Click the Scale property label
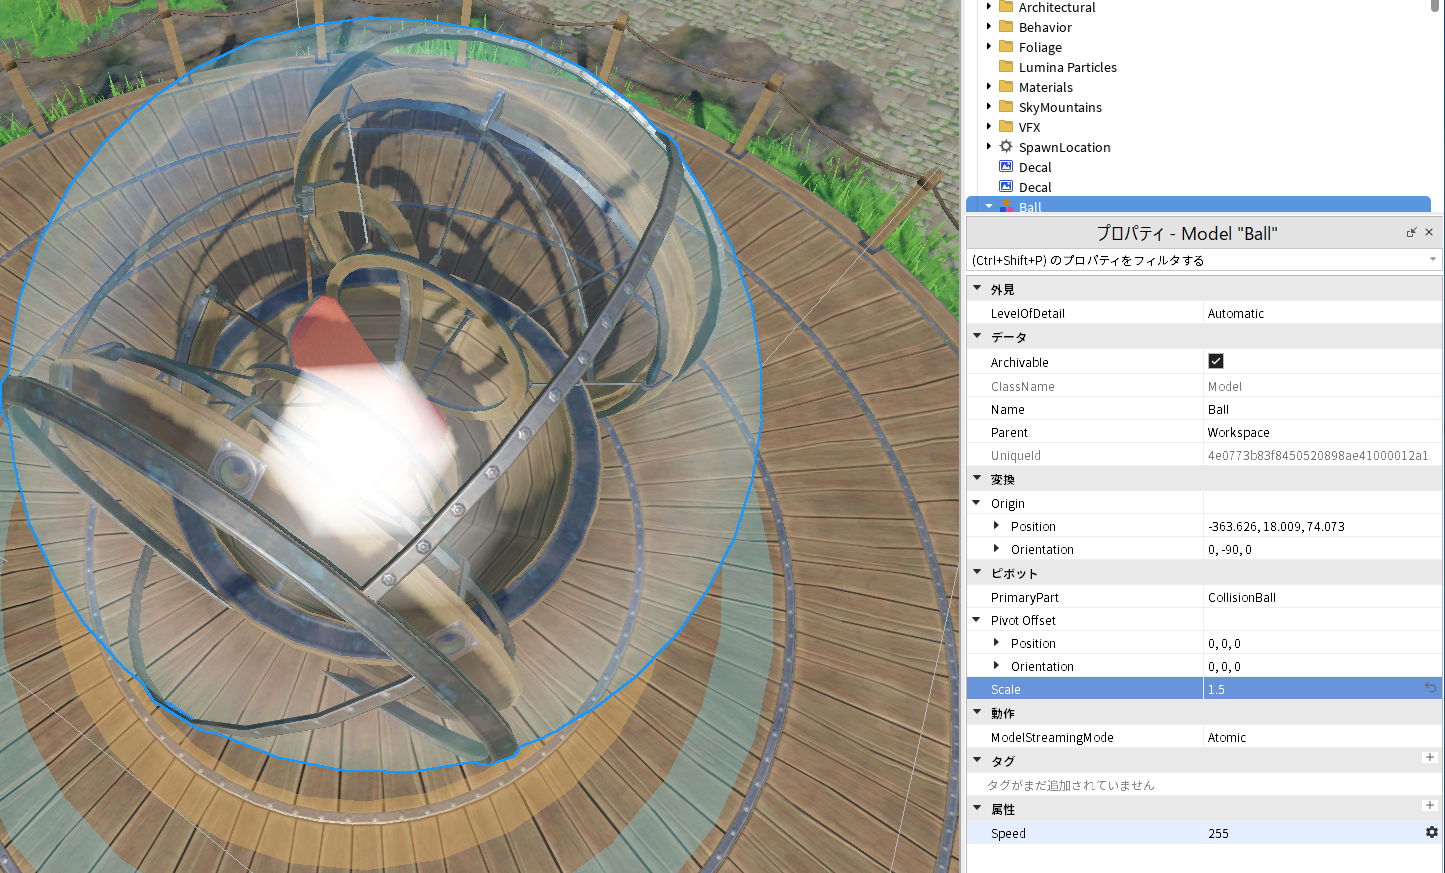This screenshot has height=873, width=1445. (x=1005, y=689)
